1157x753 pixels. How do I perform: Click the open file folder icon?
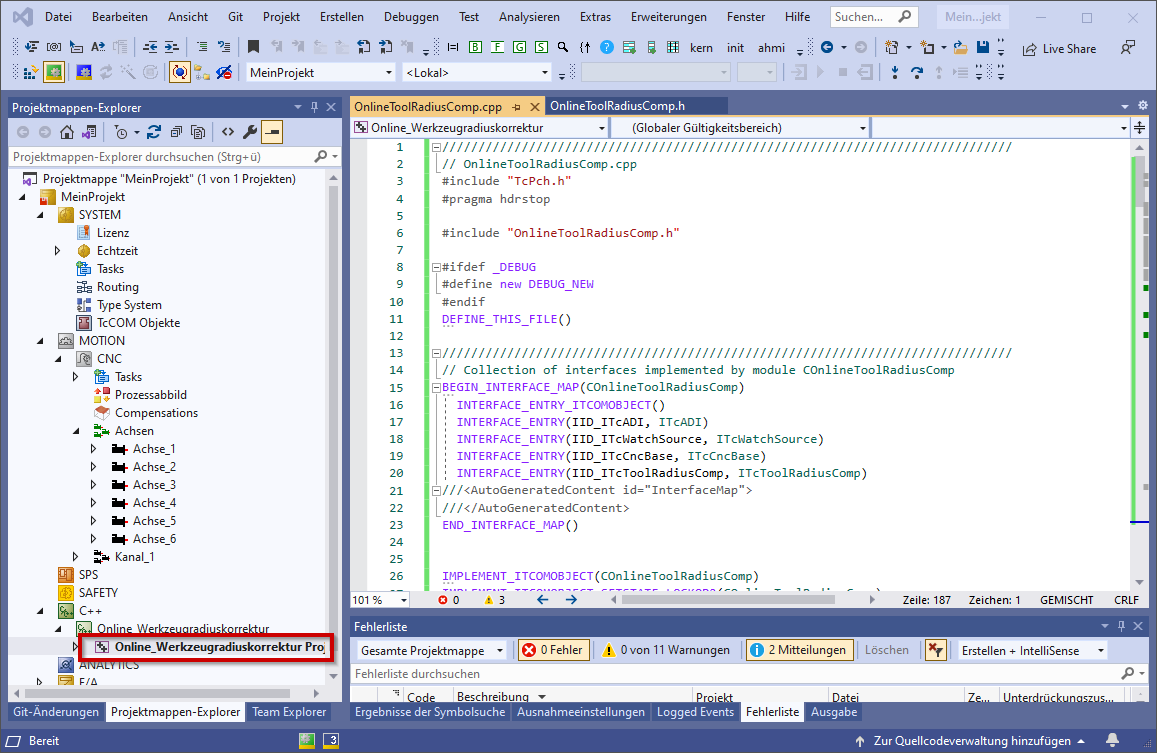point(961,48)
